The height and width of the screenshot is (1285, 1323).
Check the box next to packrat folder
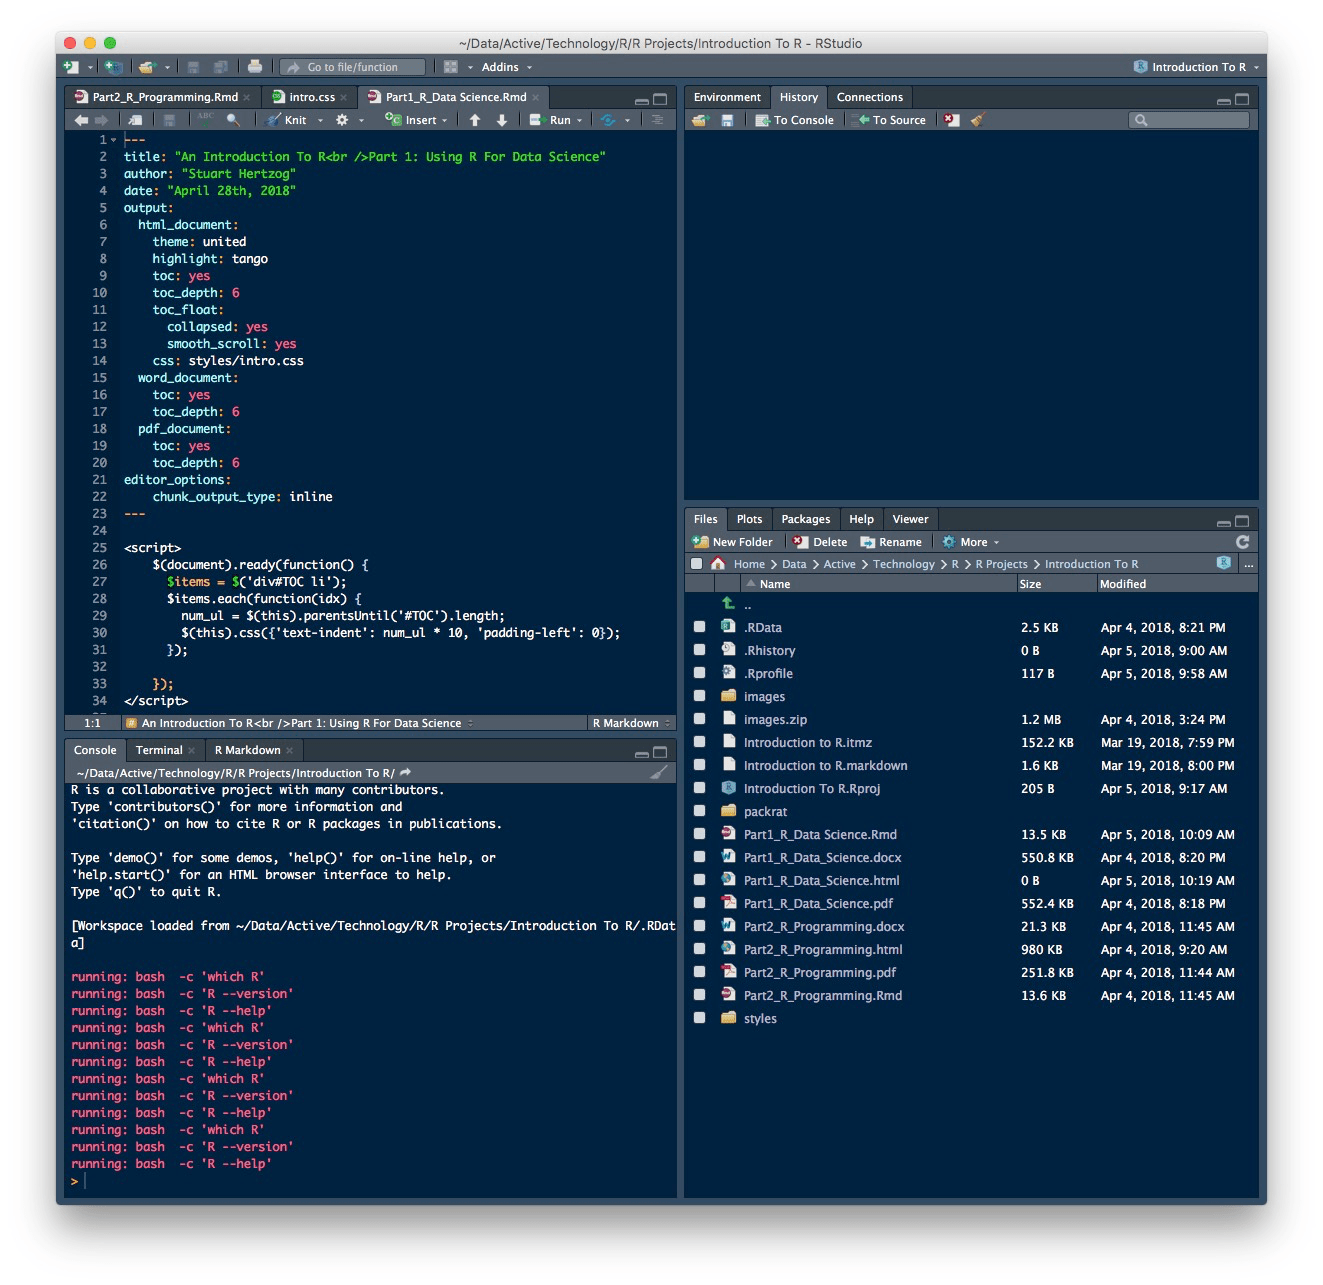pos(699,811)
